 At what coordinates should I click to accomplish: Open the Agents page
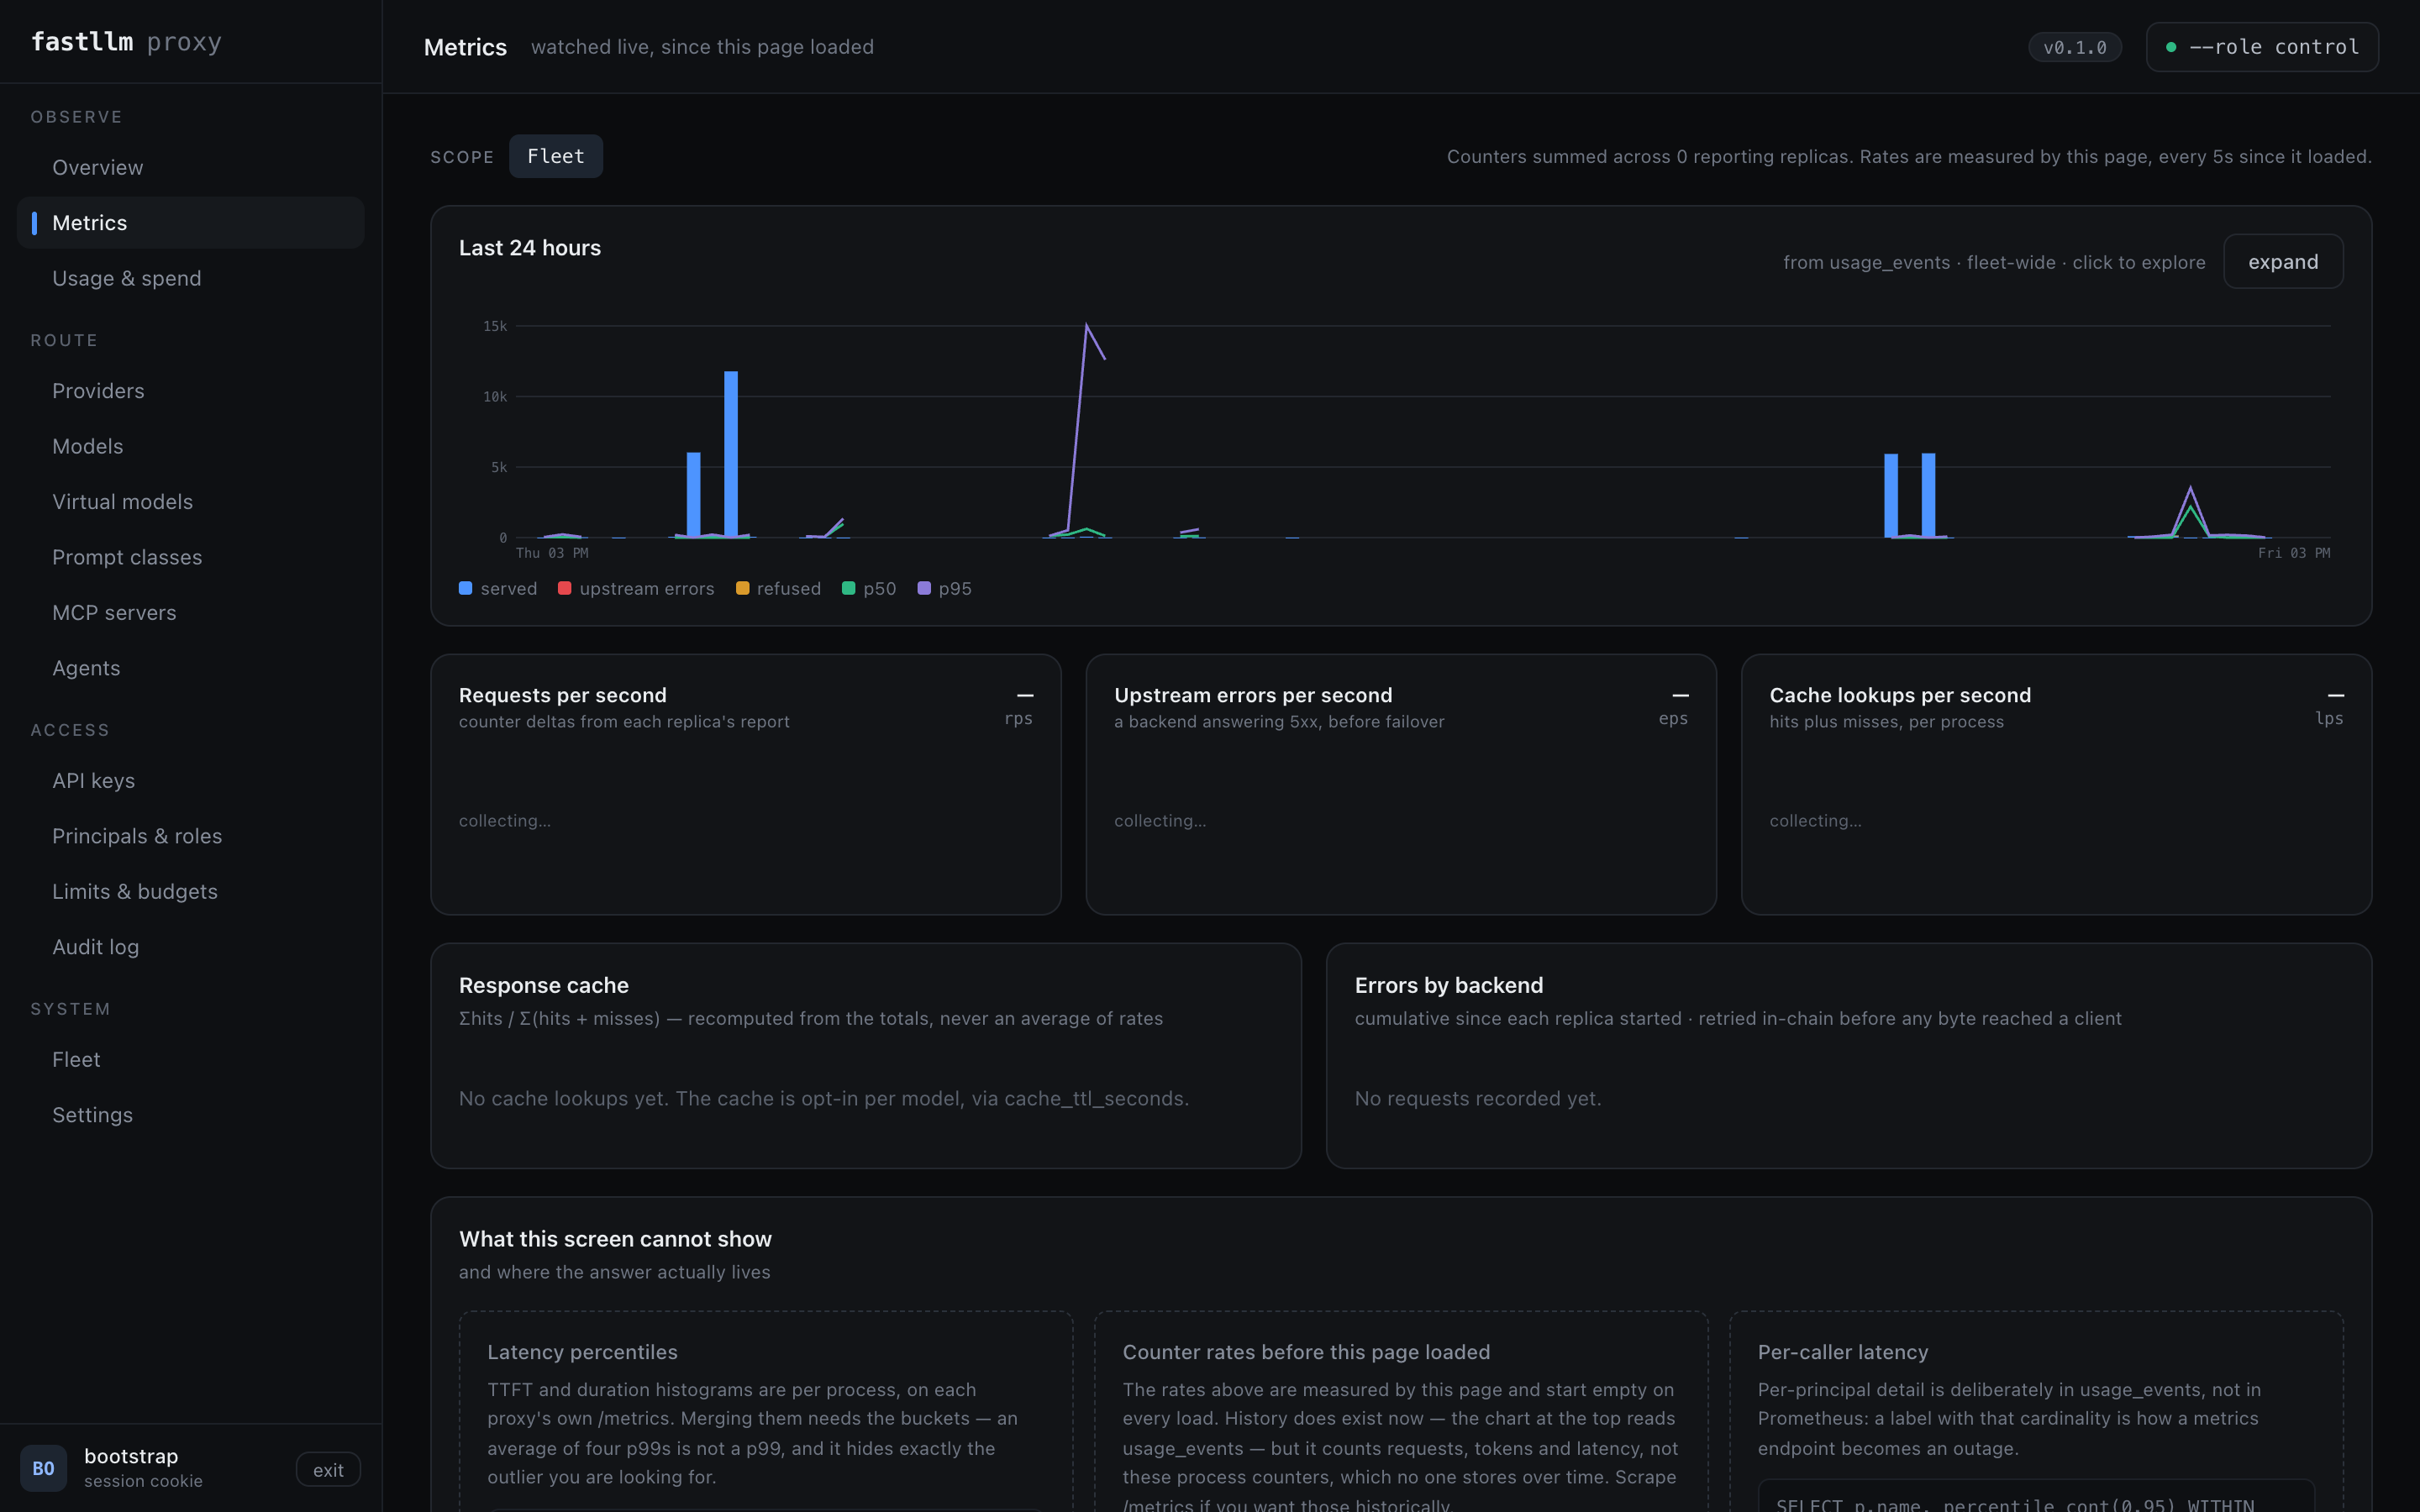(x=190, y=668)
